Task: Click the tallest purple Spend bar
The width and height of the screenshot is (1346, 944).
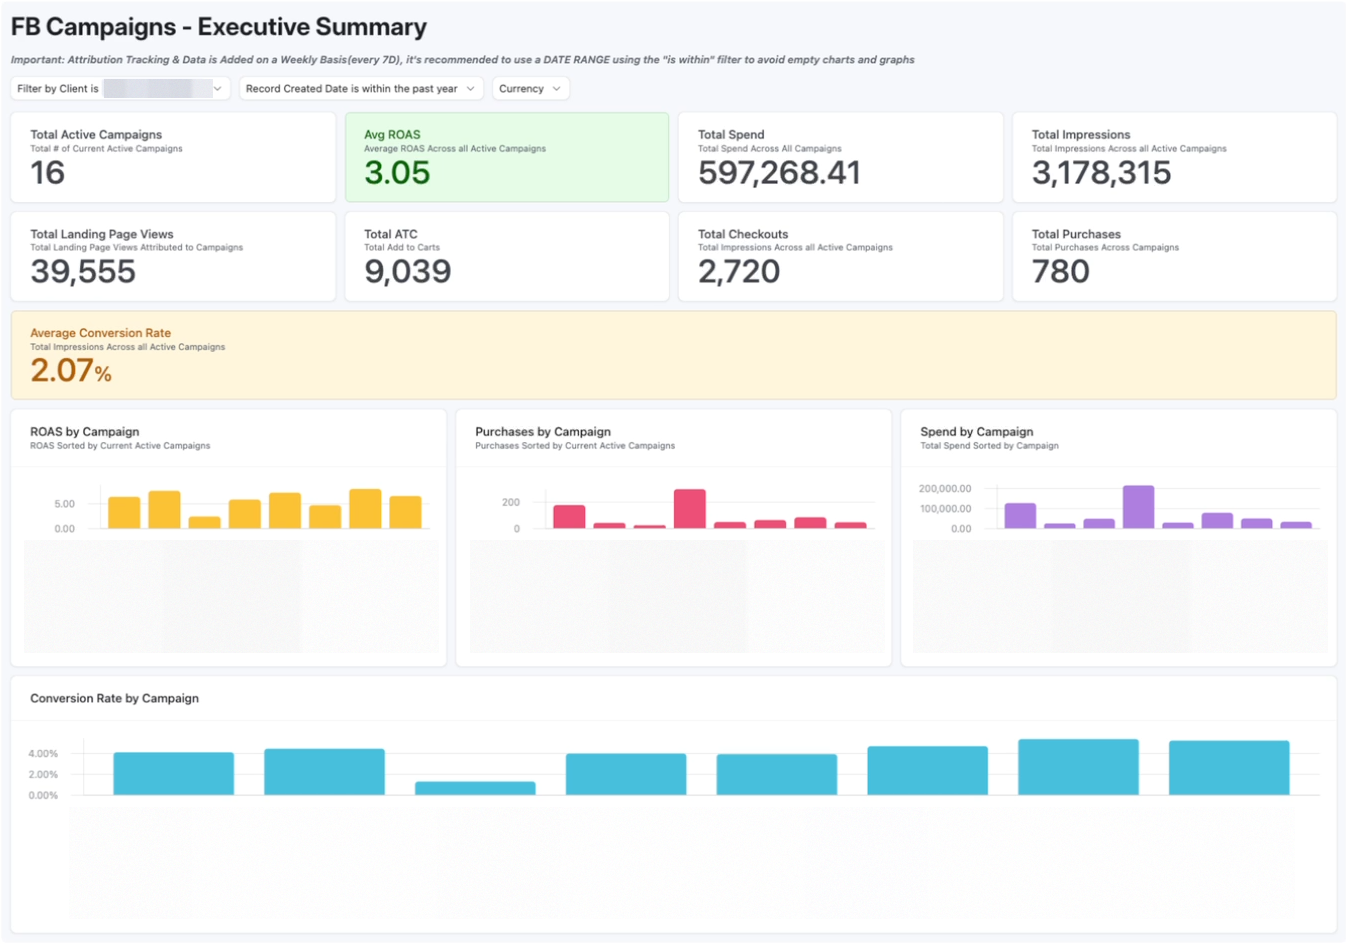Action: tap(1139, 507)
